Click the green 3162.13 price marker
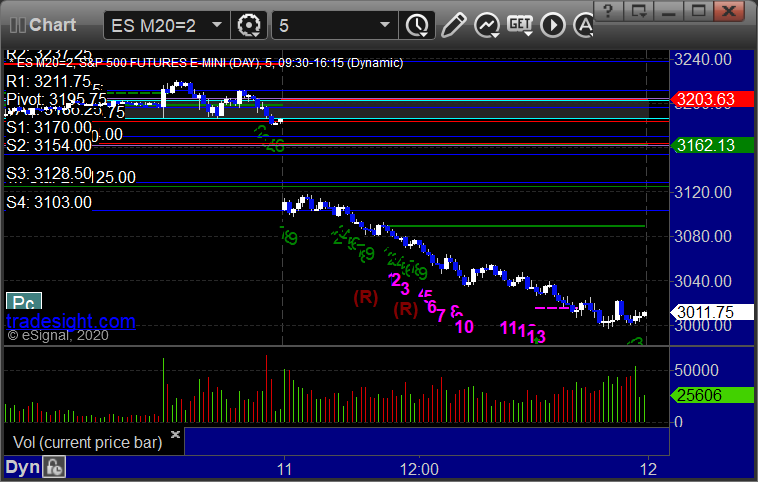Image resolution: width=758 pixels, height=482 pixels. pos(712,145)
